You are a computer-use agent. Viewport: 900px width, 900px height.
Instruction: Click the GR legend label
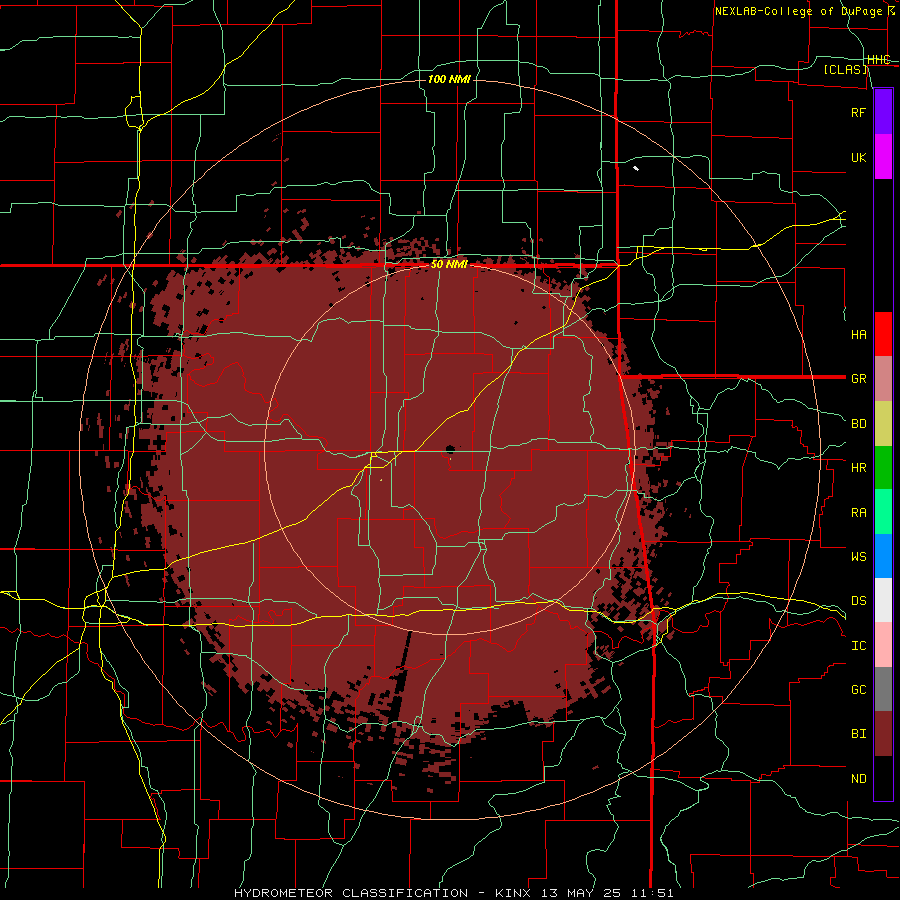tap(859, 379)
